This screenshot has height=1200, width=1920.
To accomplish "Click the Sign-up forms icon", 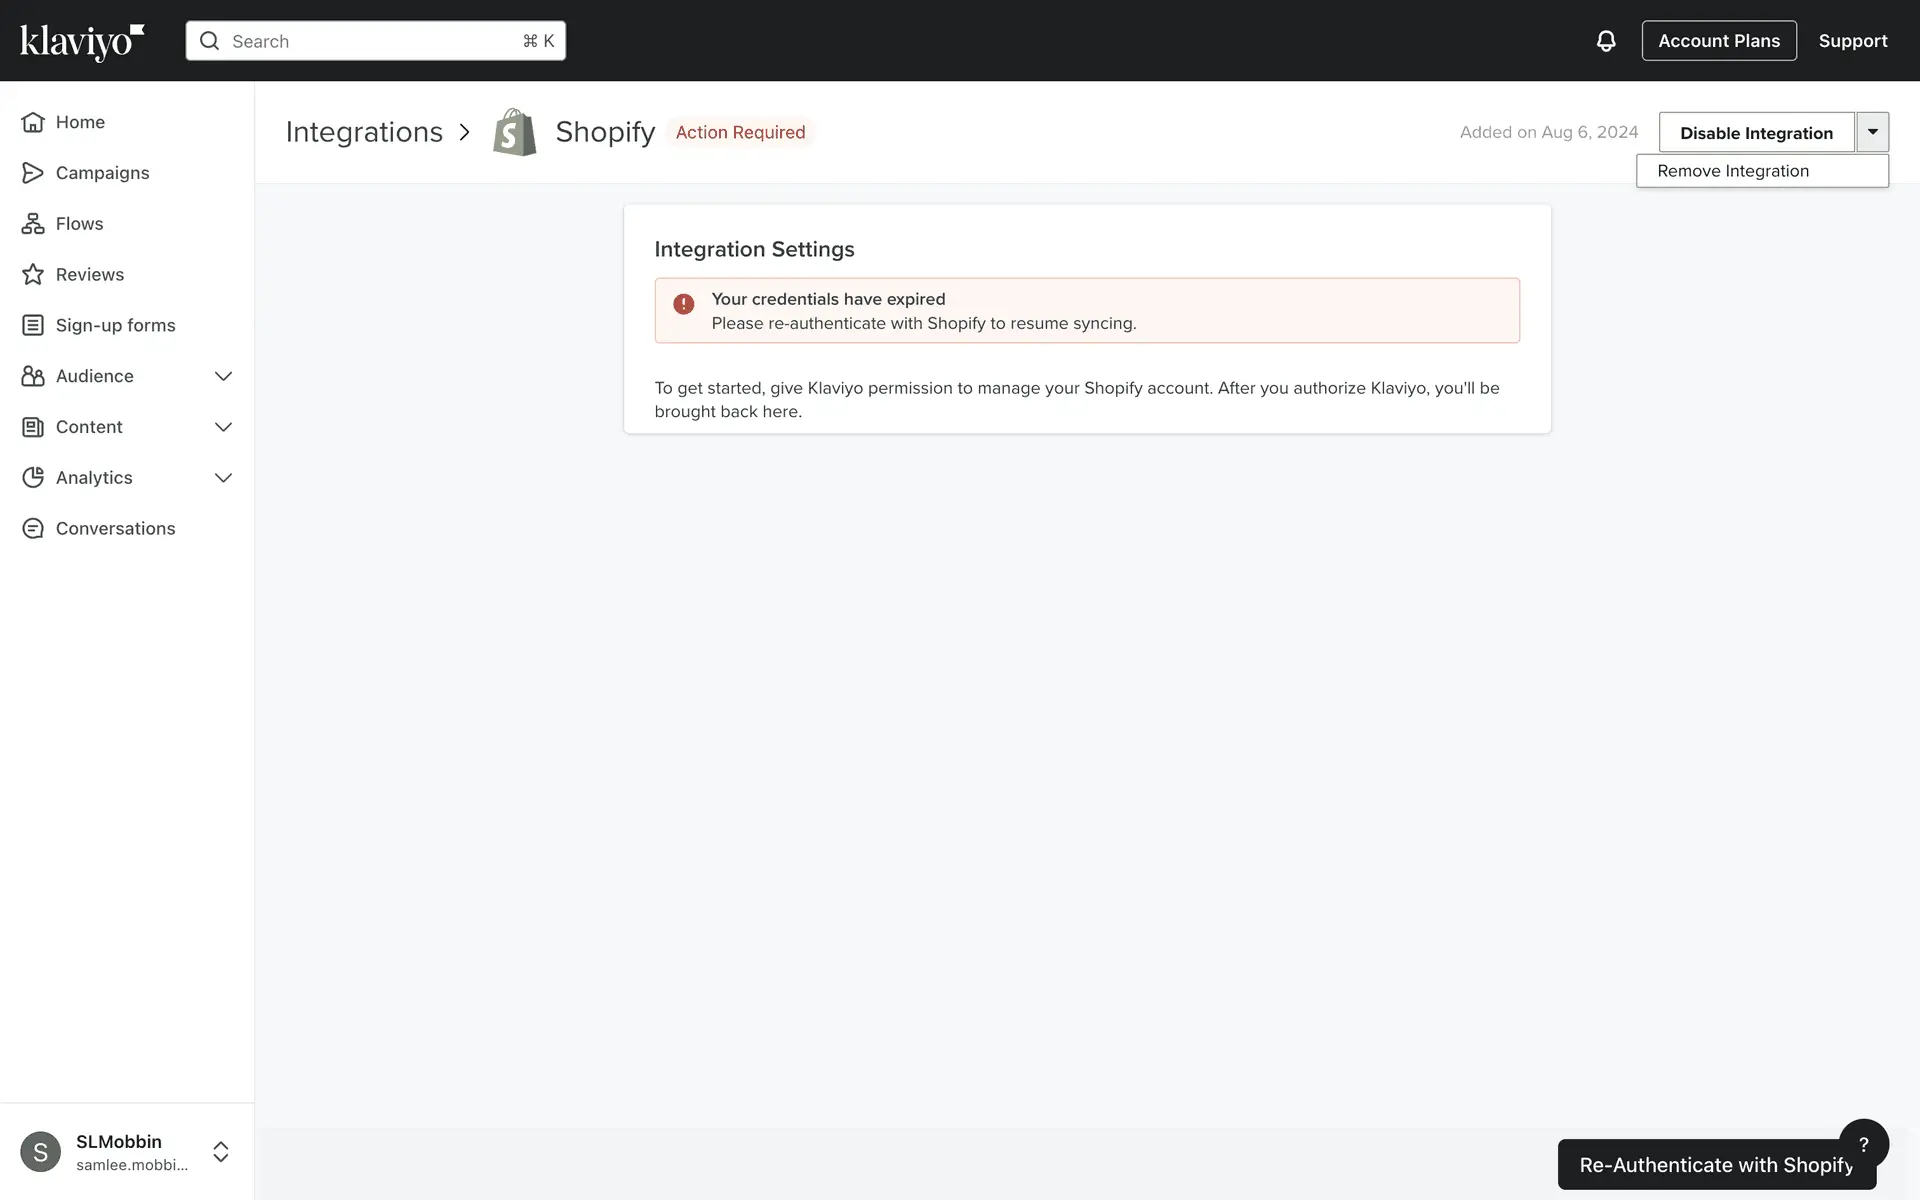I will [33, 326].
